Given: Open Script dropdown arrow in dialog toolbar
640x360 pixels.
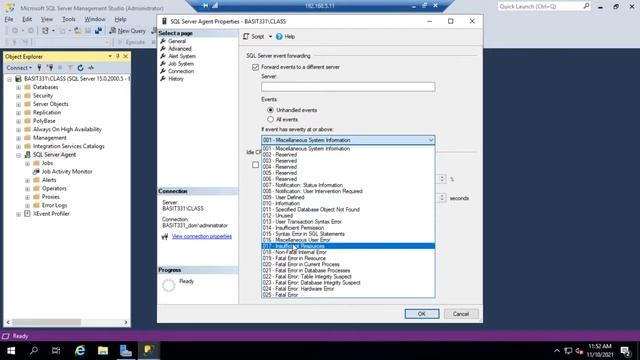Looking at the screenshot, I should pyautogui.click(x=270, y=37).
